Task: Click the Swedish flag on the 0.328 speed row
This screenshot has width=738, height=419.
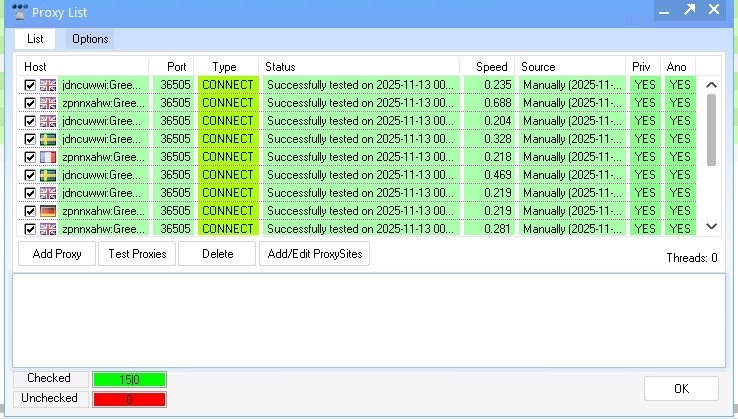Action: click(47, 139)
